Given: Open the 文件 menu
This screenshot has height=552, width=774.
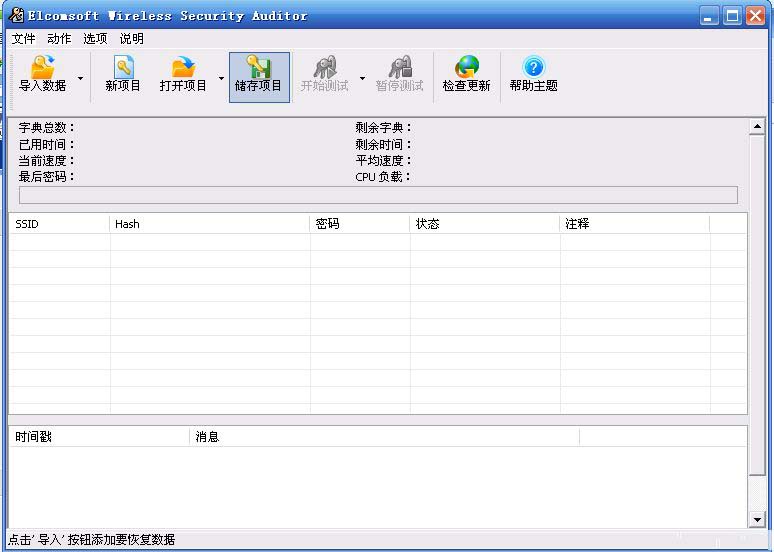Looking at the screenshot, I should click(x=23, y=39).
